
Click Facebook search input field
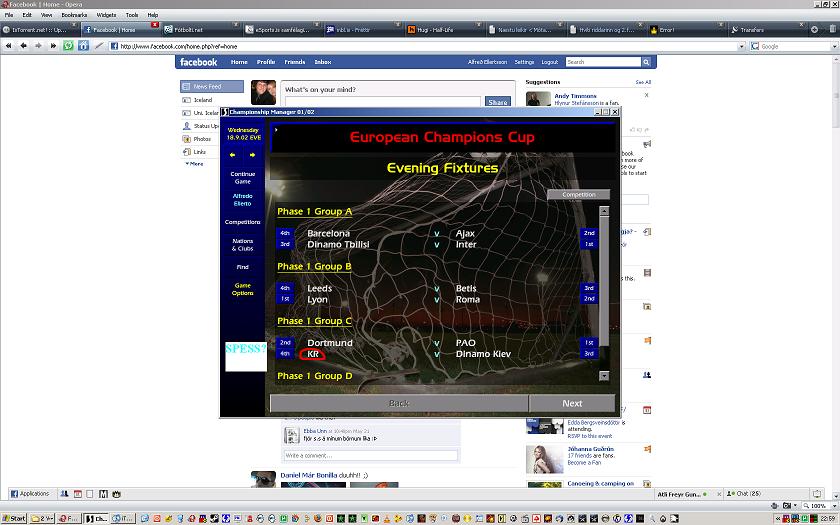coord(603,62)
